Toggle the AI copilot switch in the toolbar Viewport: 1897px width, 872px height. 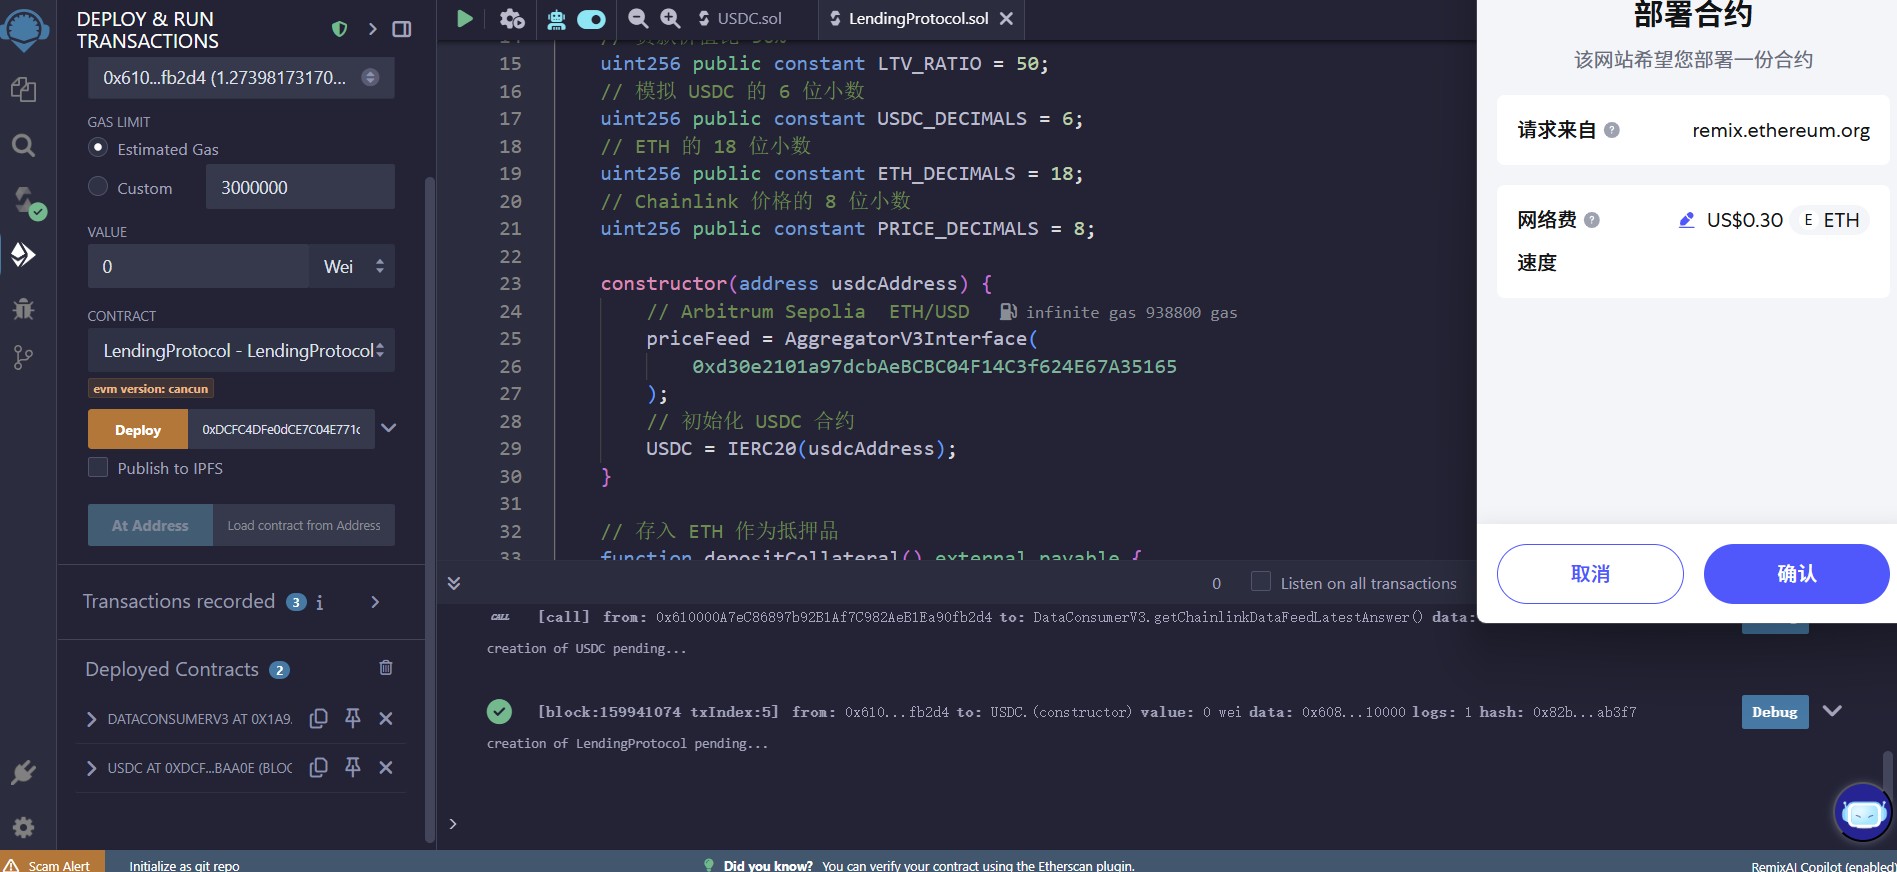tap(591, 19)
